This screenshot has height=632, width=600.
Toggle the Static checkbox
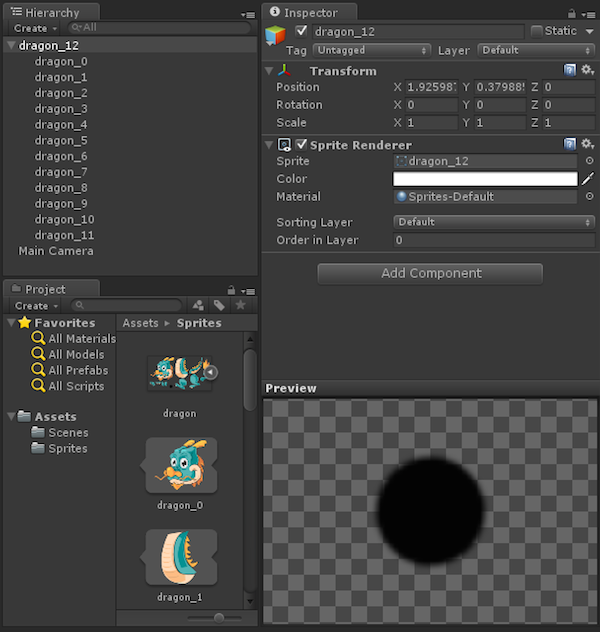(536, 31)
